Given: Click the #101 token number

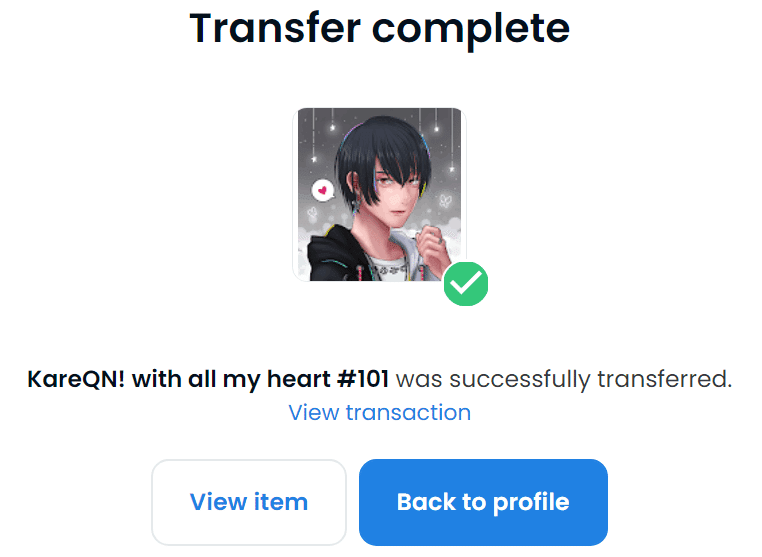Looking at the screenshot, I should coord(363,379).
